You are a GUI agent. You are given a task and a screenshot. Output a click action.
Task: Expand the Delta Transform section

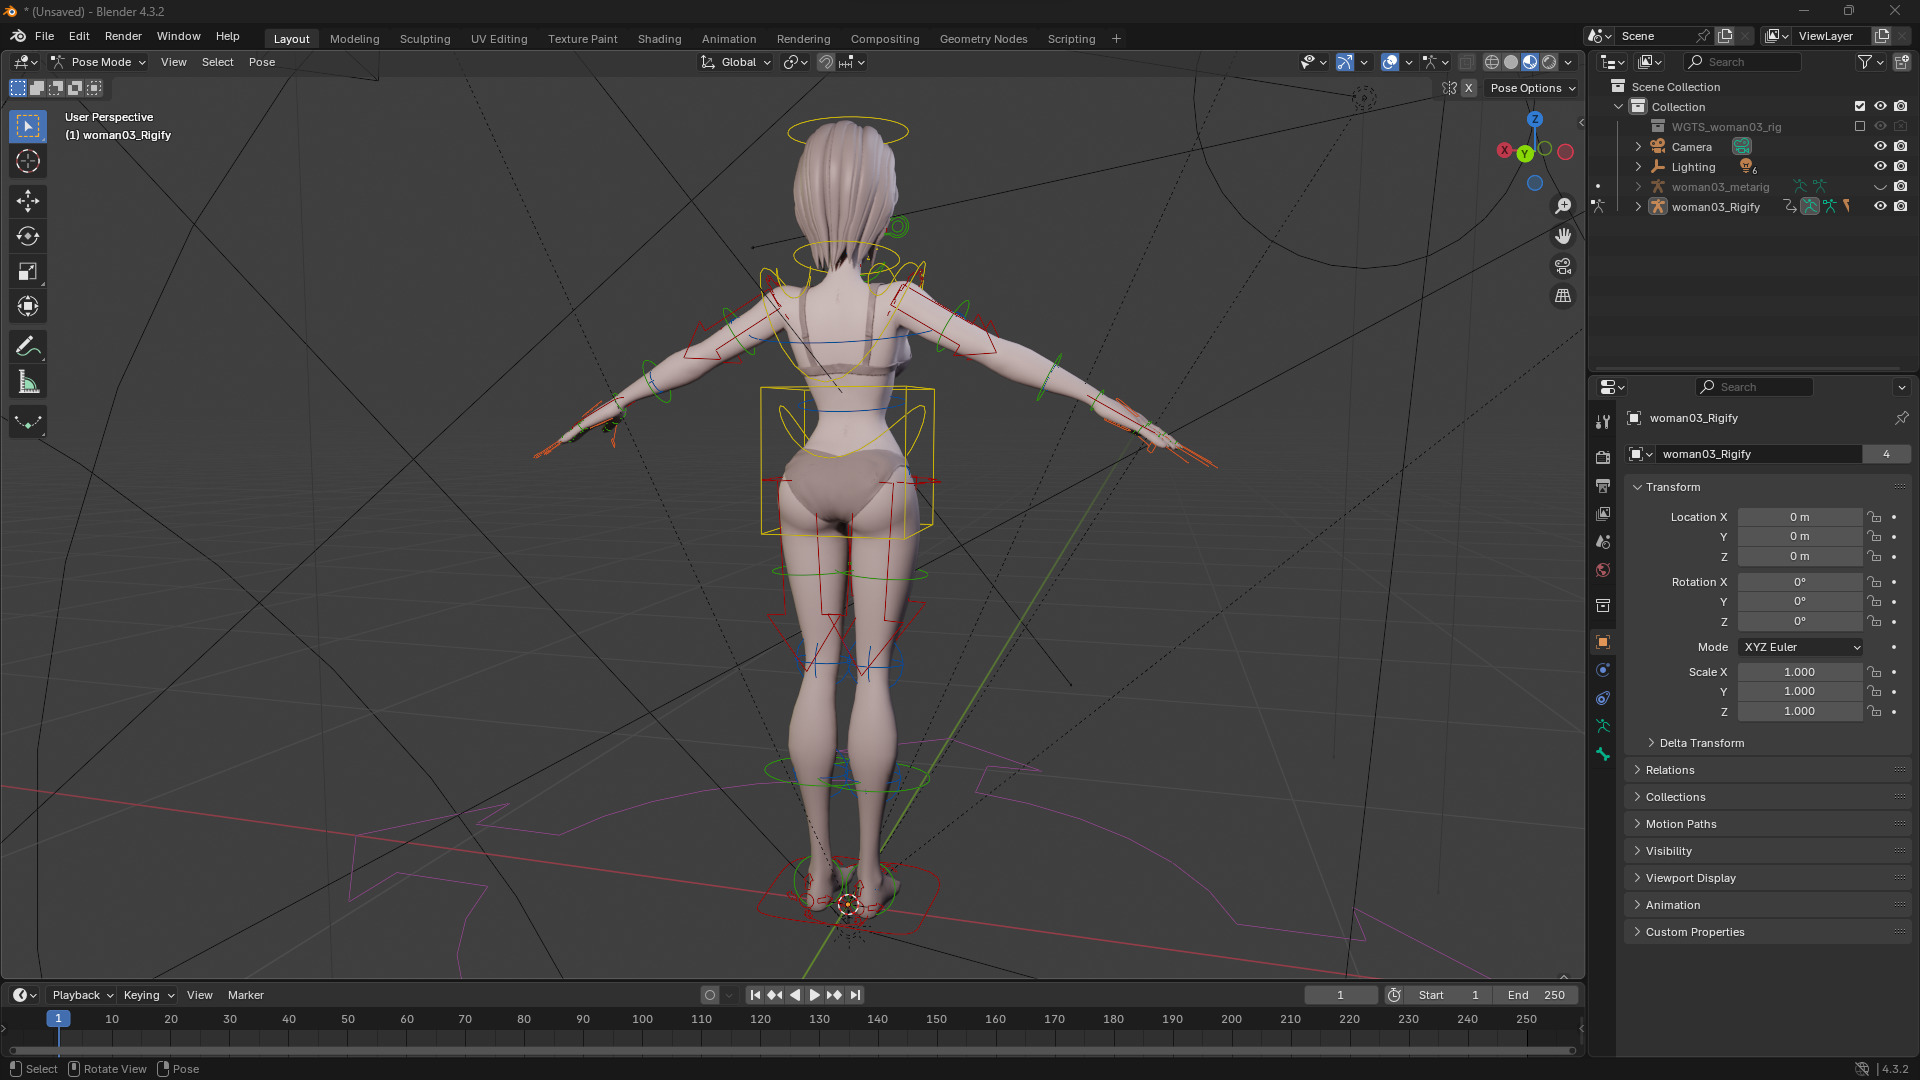[1701, 743]
